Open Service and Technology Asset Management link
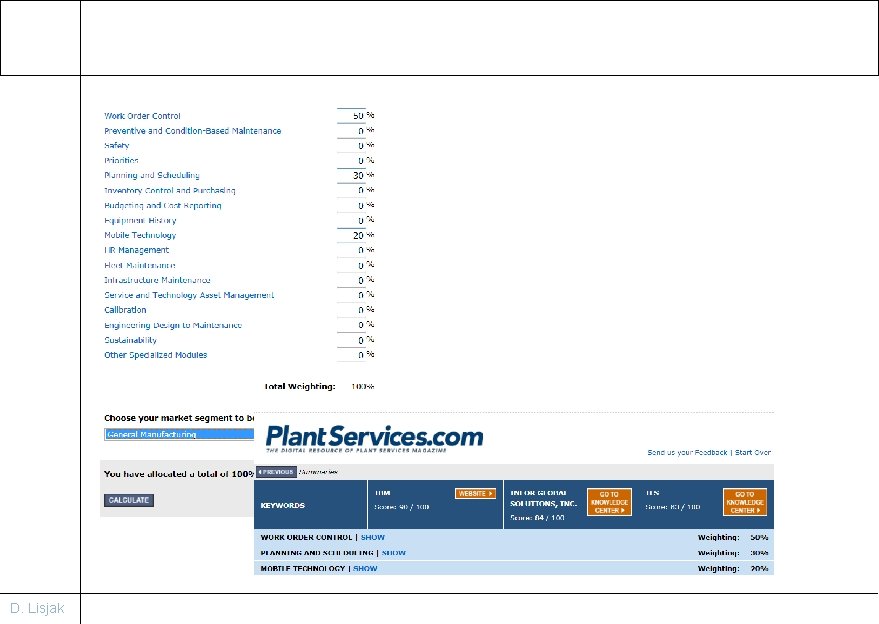879x624 pixels. (189, 295)
